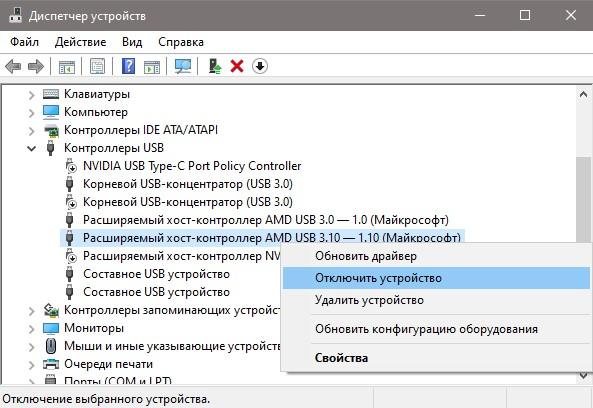Expand the Контроллеры IDE ATA/ATAPI category
The height and width of the screenshot is (408, 593).
32,131
